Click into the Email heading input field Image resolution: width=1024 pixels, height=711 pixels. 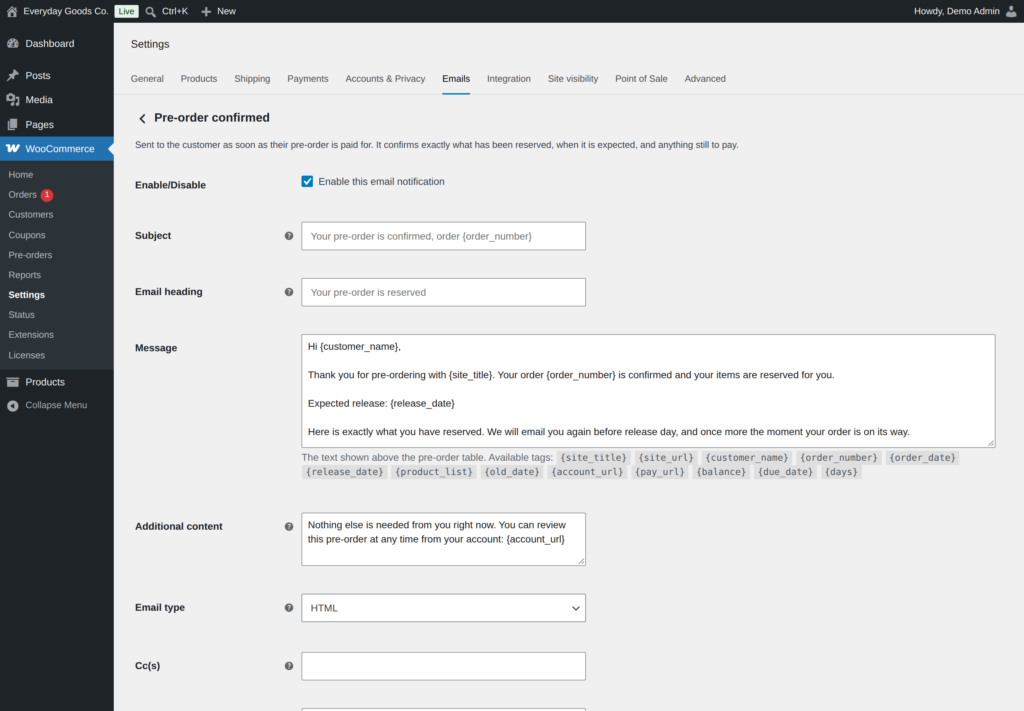[x=443, y=292]
